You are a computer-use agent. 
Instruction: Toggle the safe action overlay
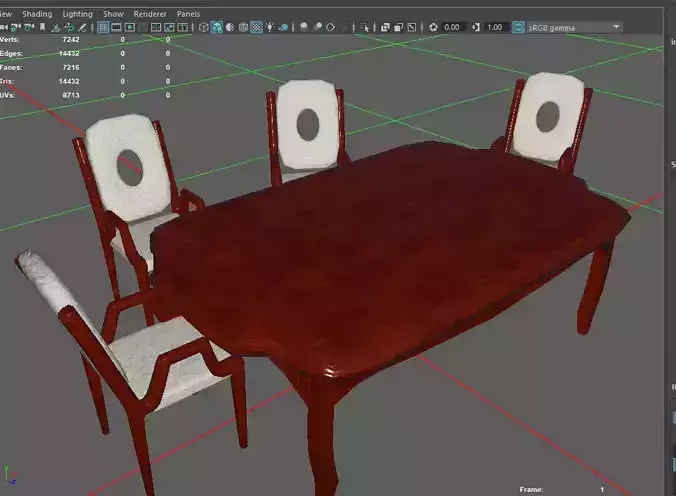point(169,28)
